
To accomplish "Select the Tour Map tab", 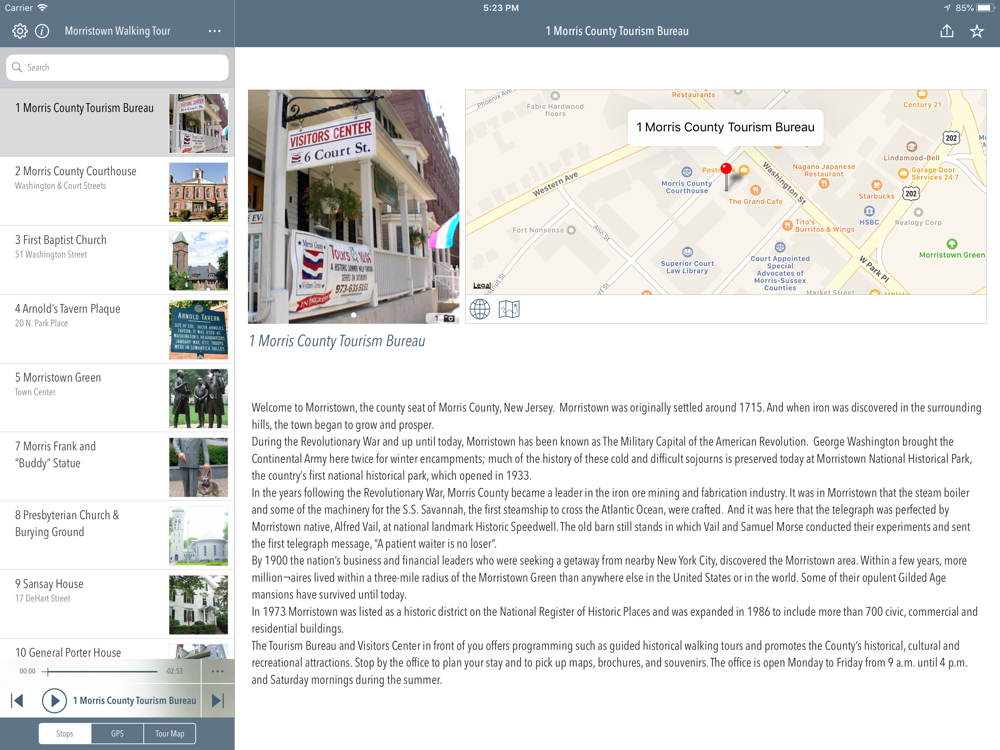I will pos(170,733).
